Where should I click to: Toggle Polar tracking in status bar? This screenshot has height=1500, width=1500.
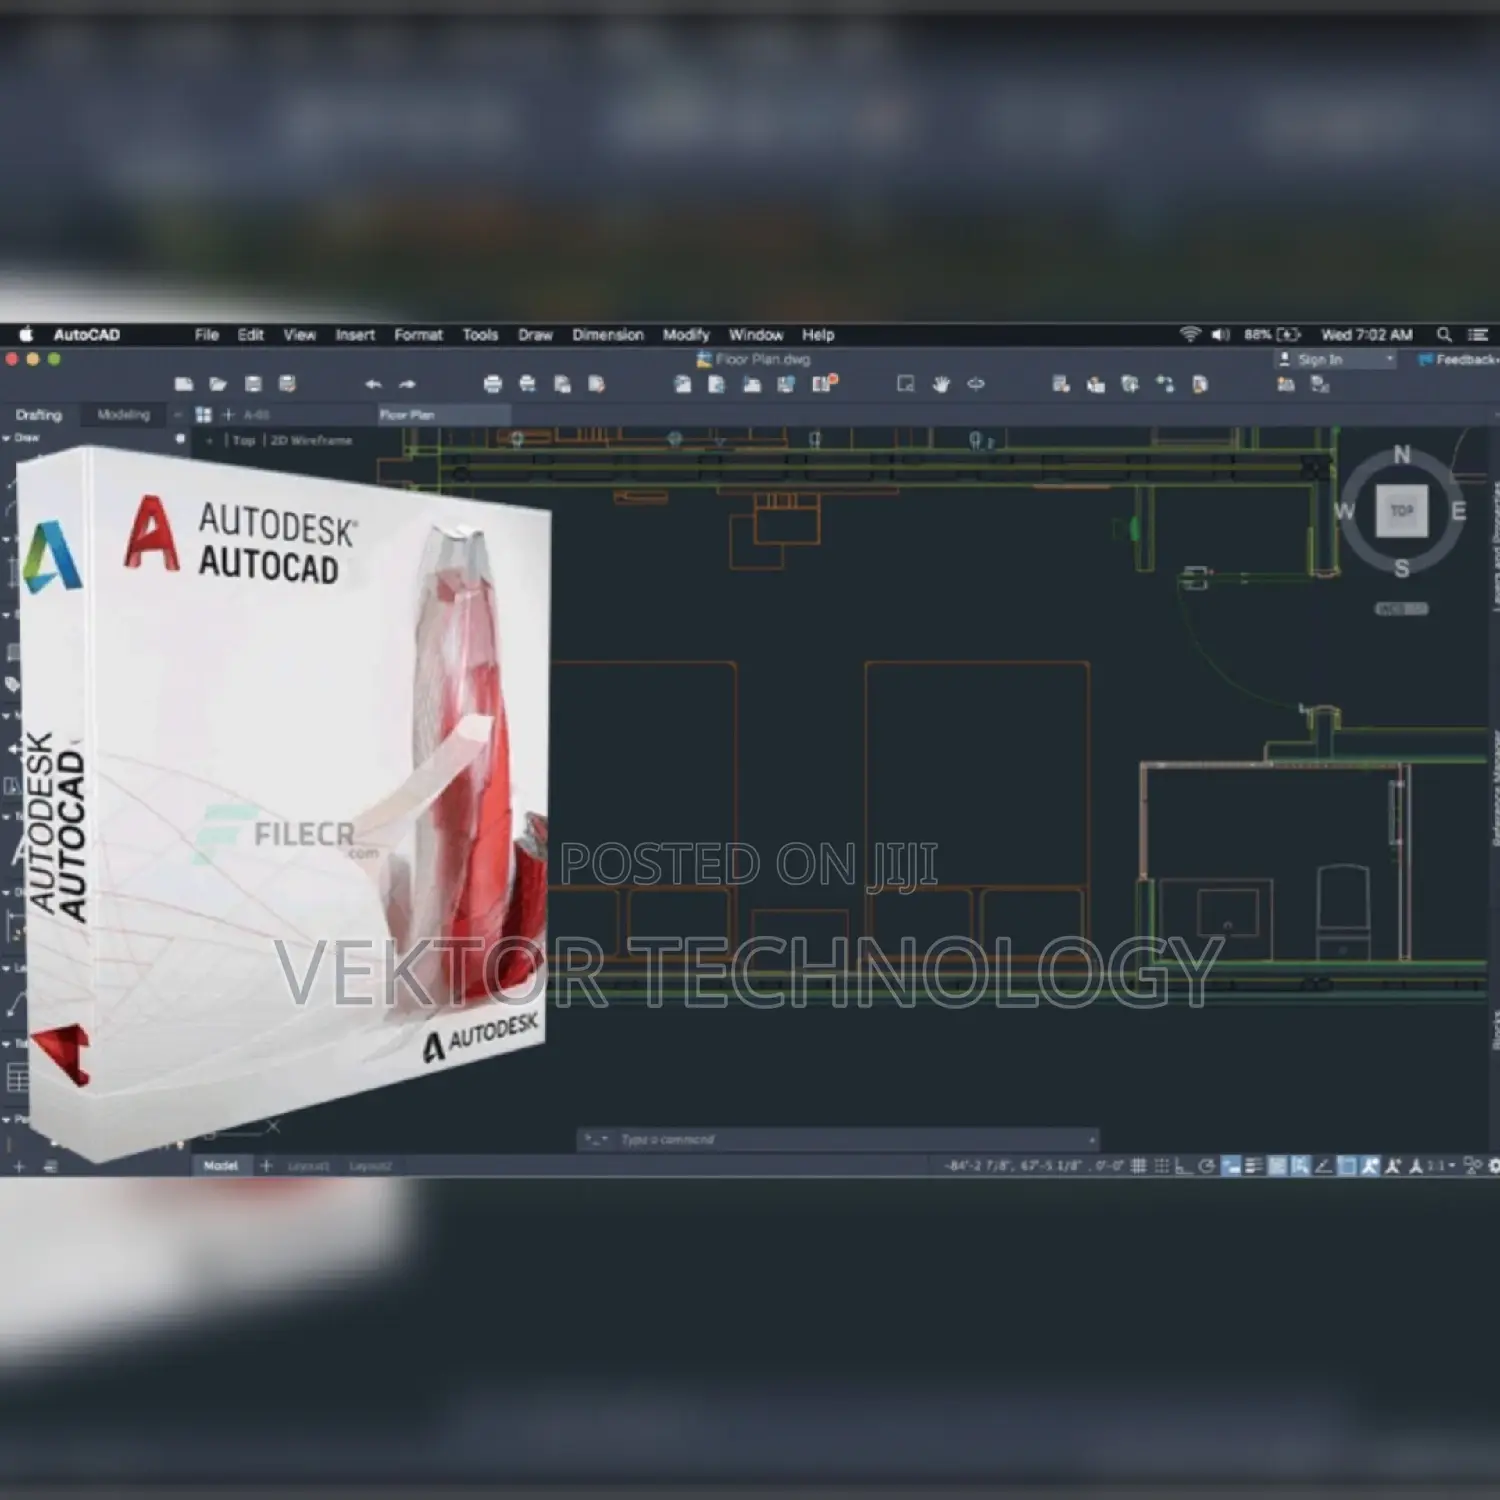coord(1207,1166)
